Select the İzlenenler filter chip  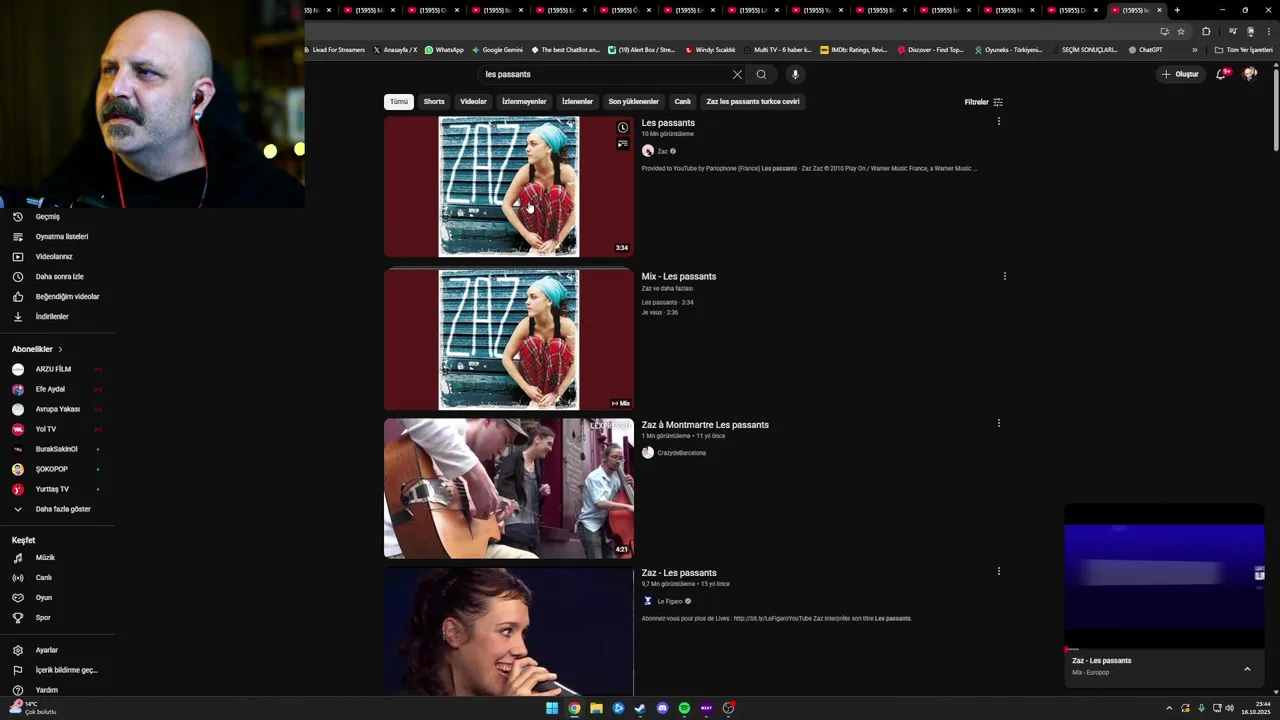pos(577,102)
